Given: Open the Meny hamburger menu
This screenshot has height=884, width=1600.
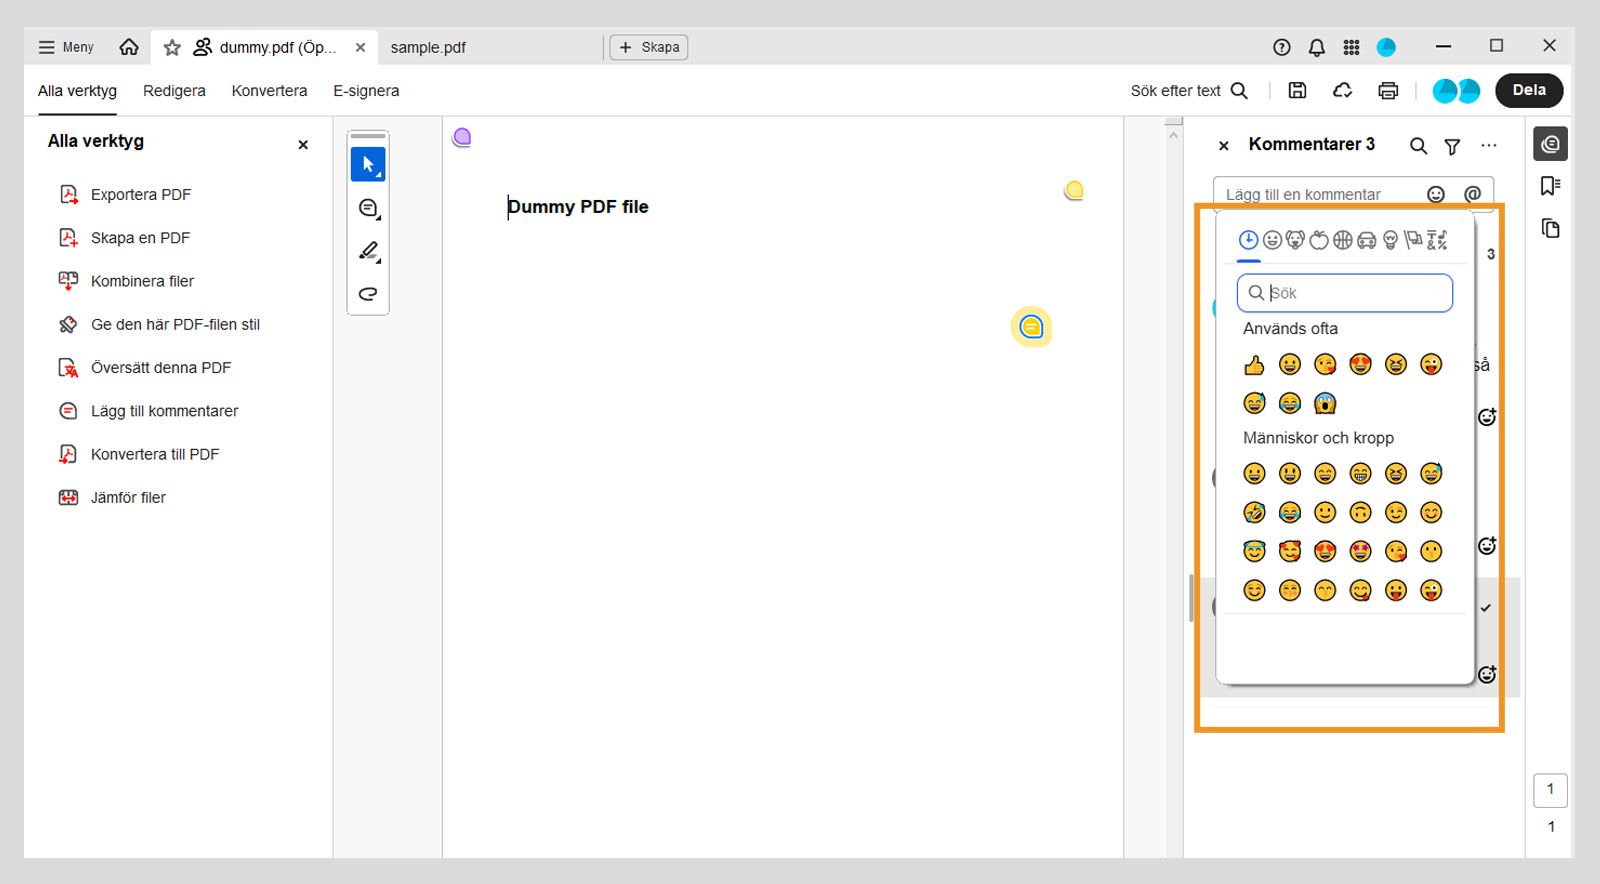Looking at the screenshot, I should (x=66, y=47).
